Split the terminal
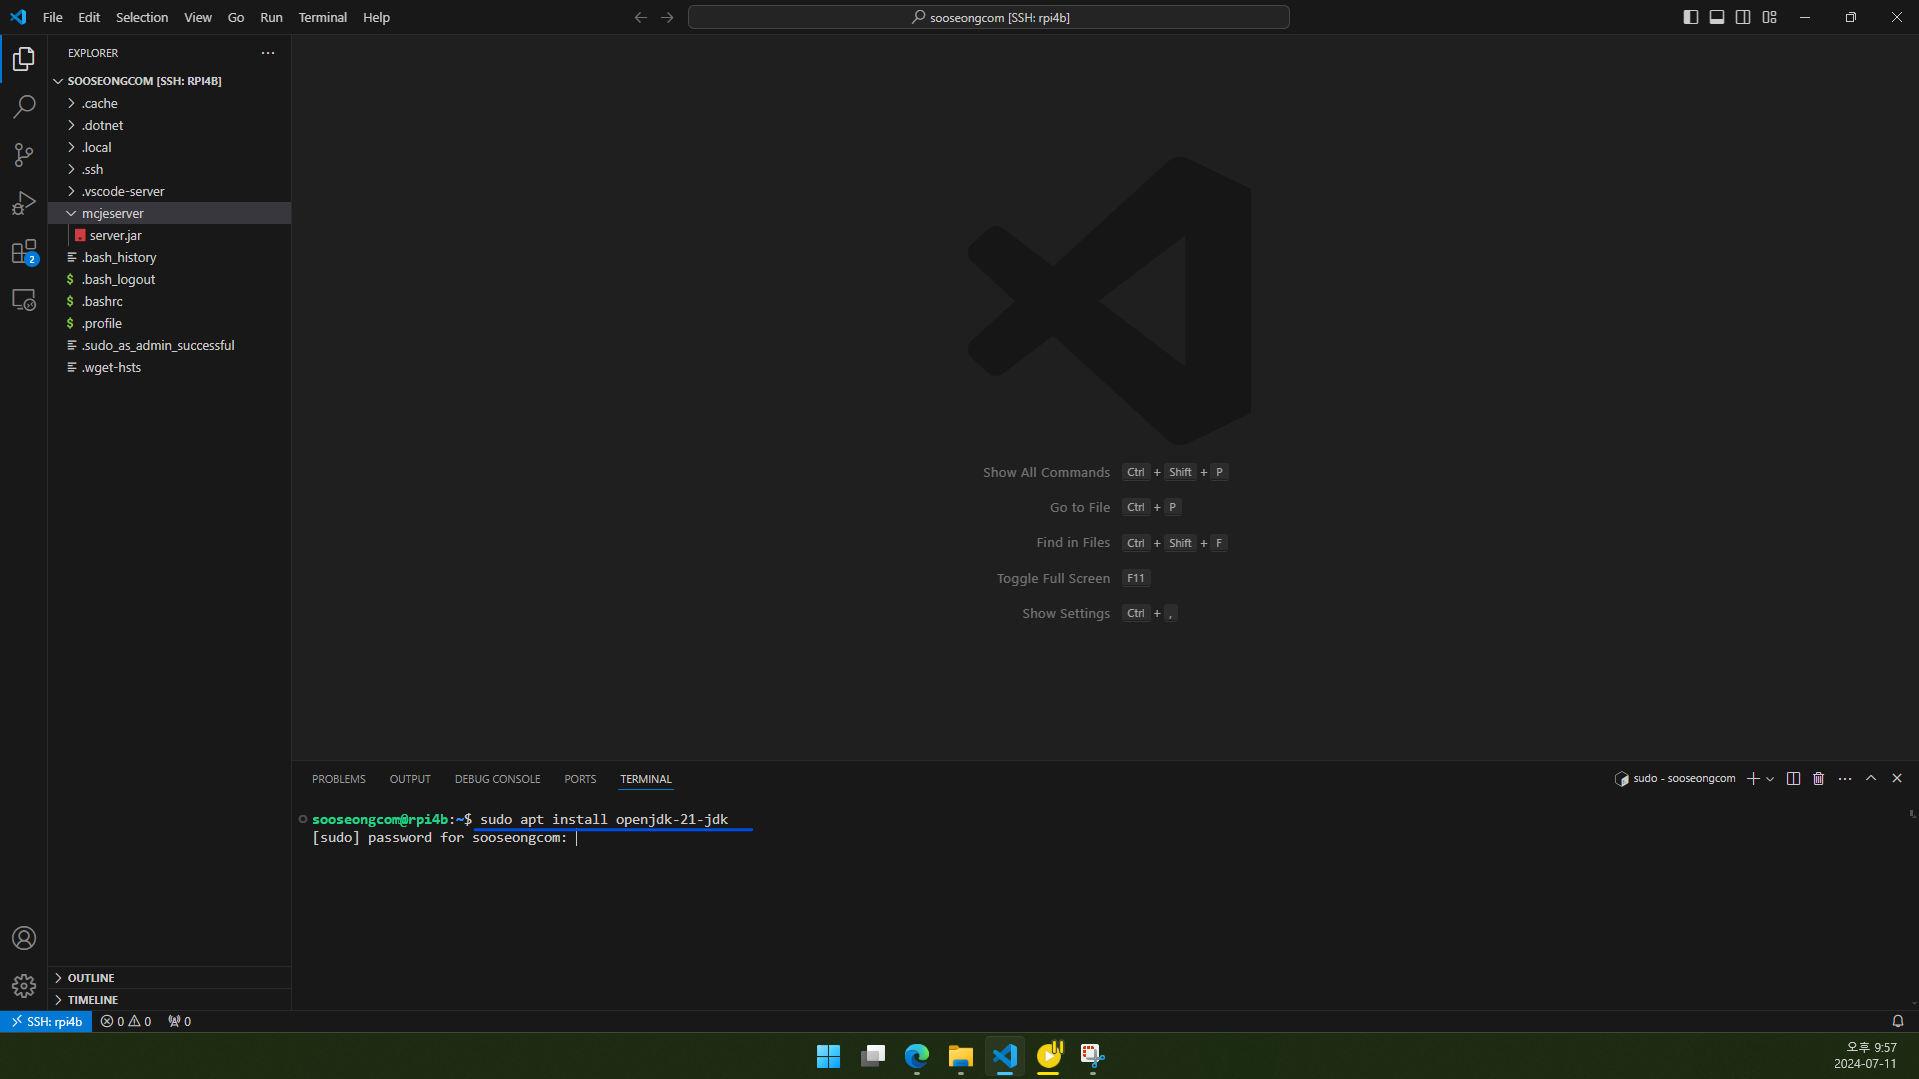Image resolution: width=1919 pixels, height=1079 pixels. point(1793,778)
